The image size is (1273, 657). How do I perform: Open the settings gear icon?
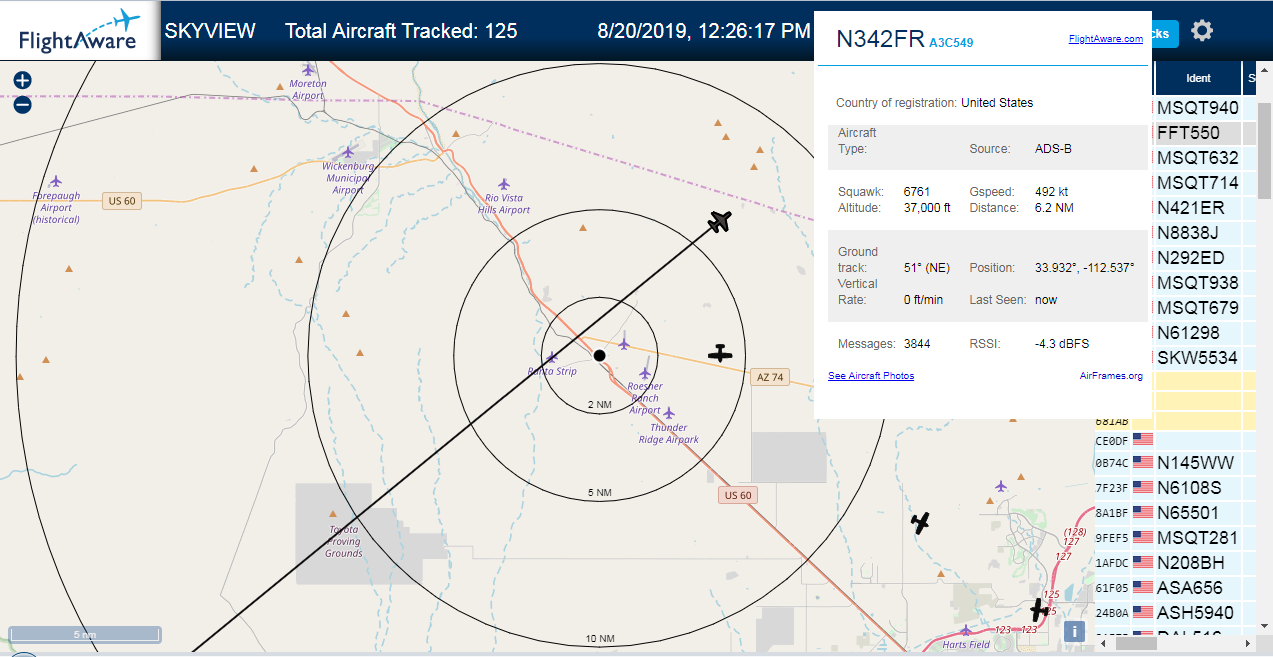click(1202, 31)
